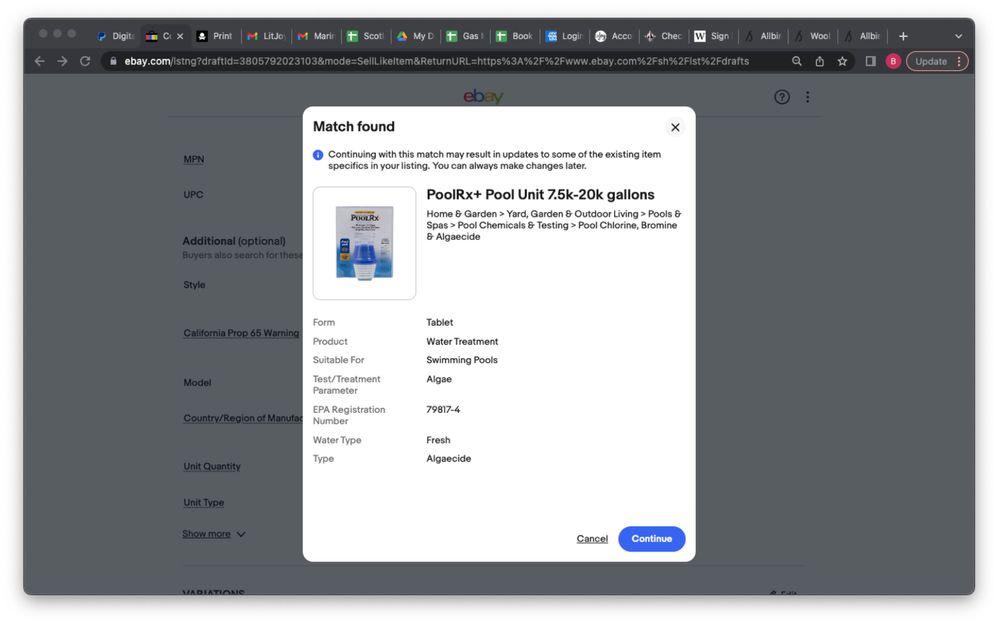Switch to the Book spreadsheet tab
Image resolution: width=998 pixels, height=624 pixels.
514,36
